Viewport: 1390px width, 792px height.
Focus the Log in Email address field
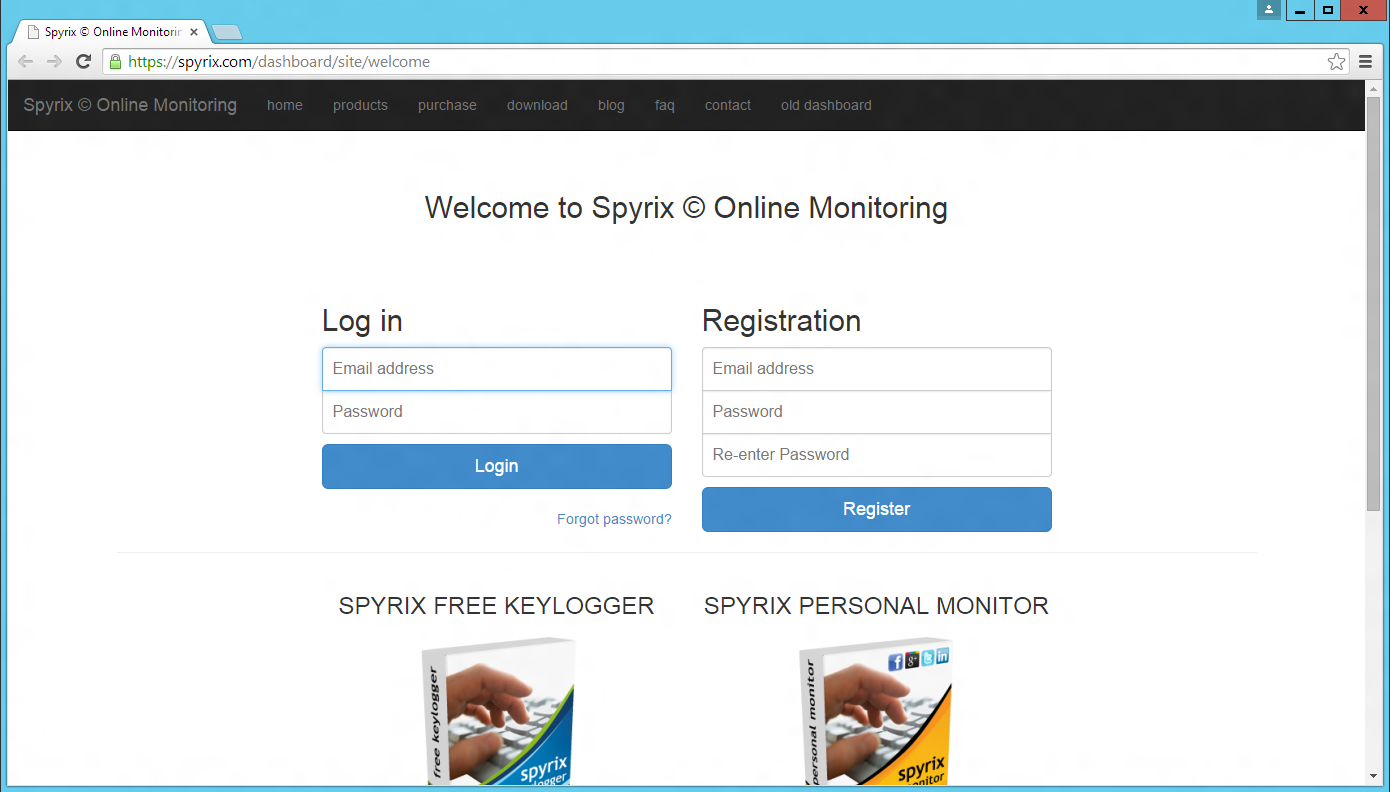(x=497, y=369)
